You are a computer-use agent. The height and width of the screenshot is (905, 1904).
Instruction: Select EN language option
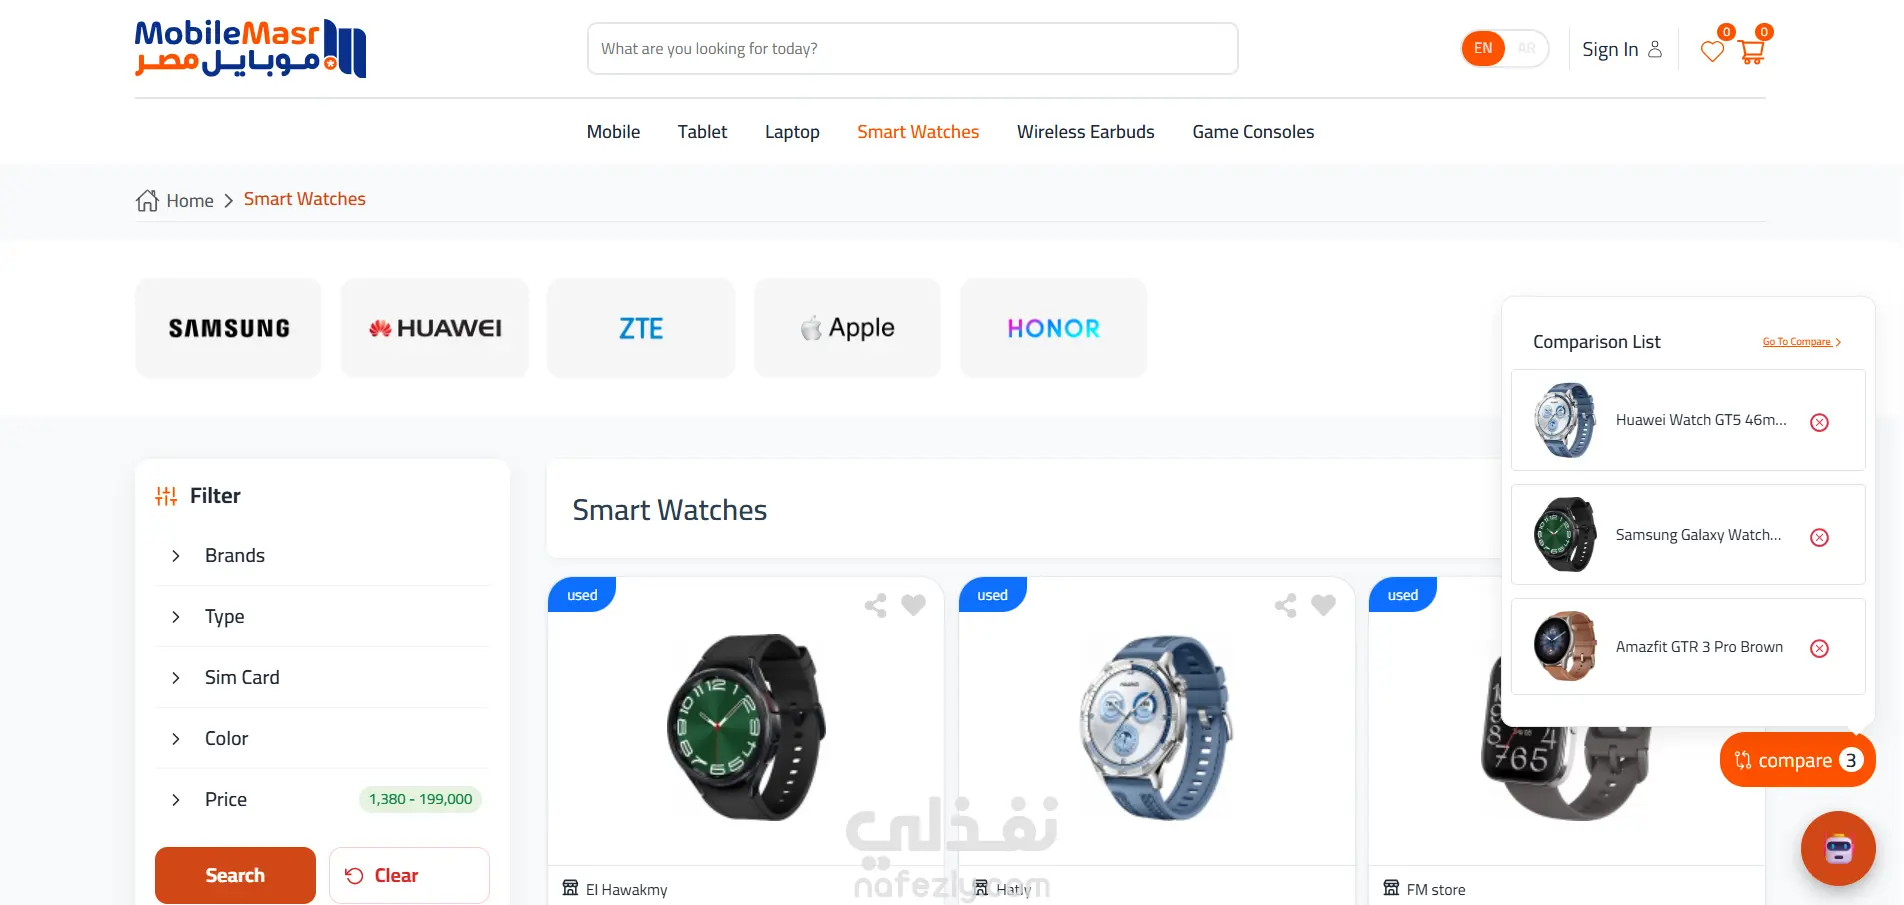tap(1483, 48)
